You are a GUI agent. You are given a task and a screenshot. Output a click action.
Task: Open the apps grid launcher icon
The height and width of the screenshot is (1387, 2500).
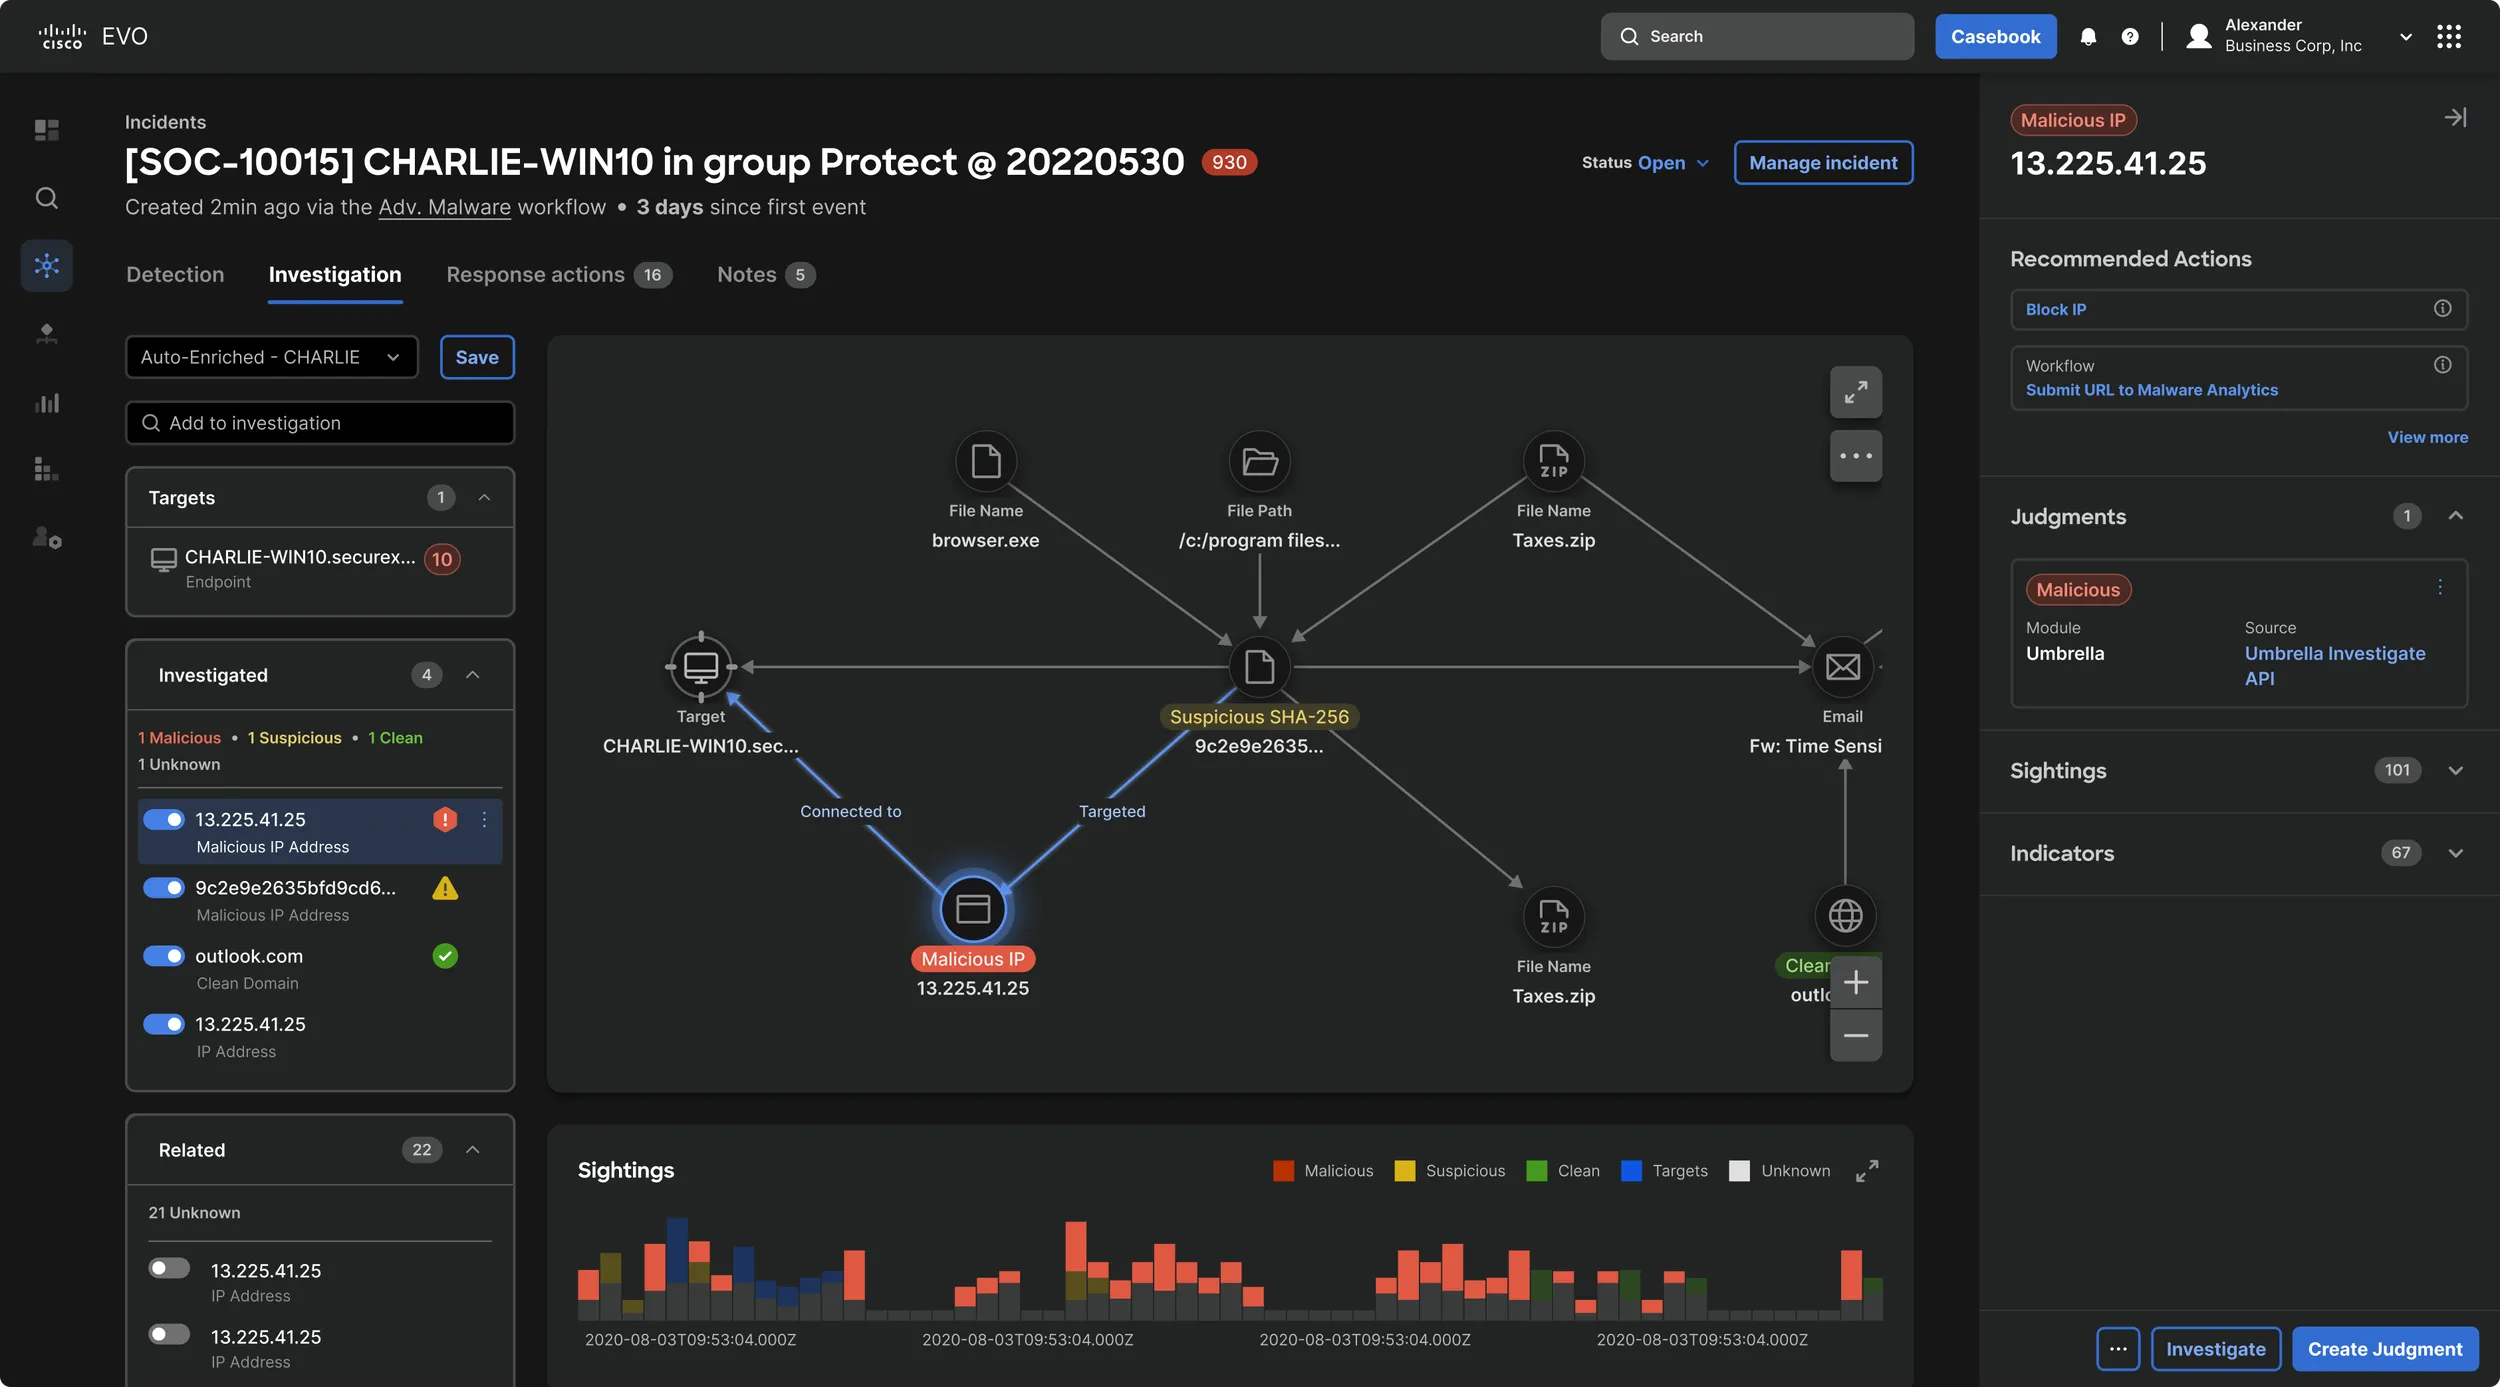[x=2449, y=37]
